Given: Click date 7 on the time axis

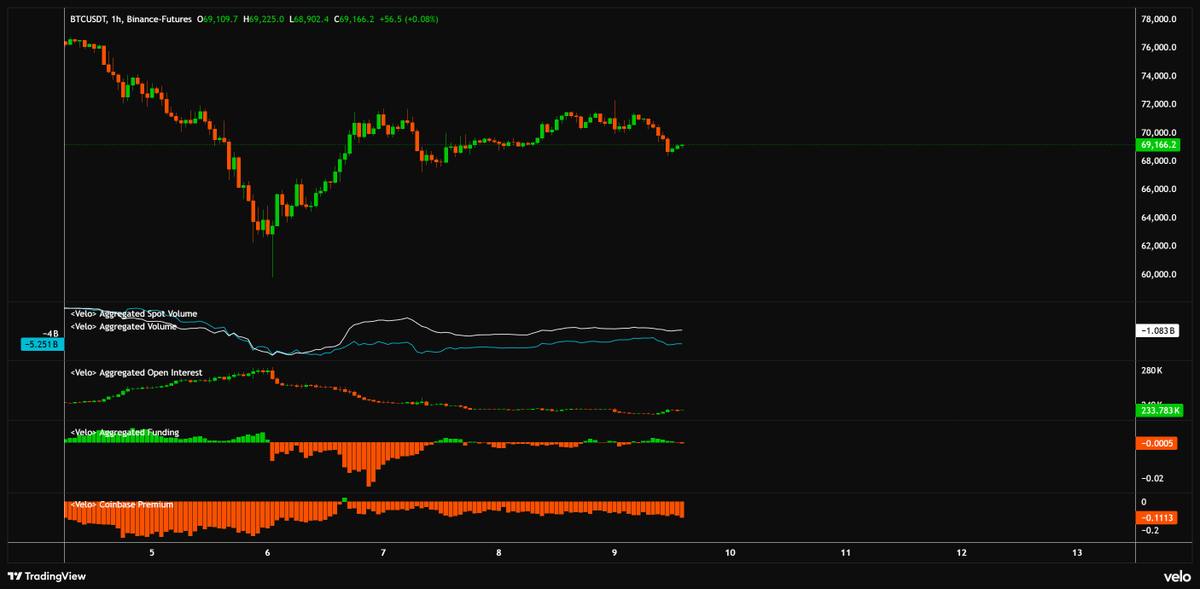Looking at the screenshot, I should click(383, 552).
